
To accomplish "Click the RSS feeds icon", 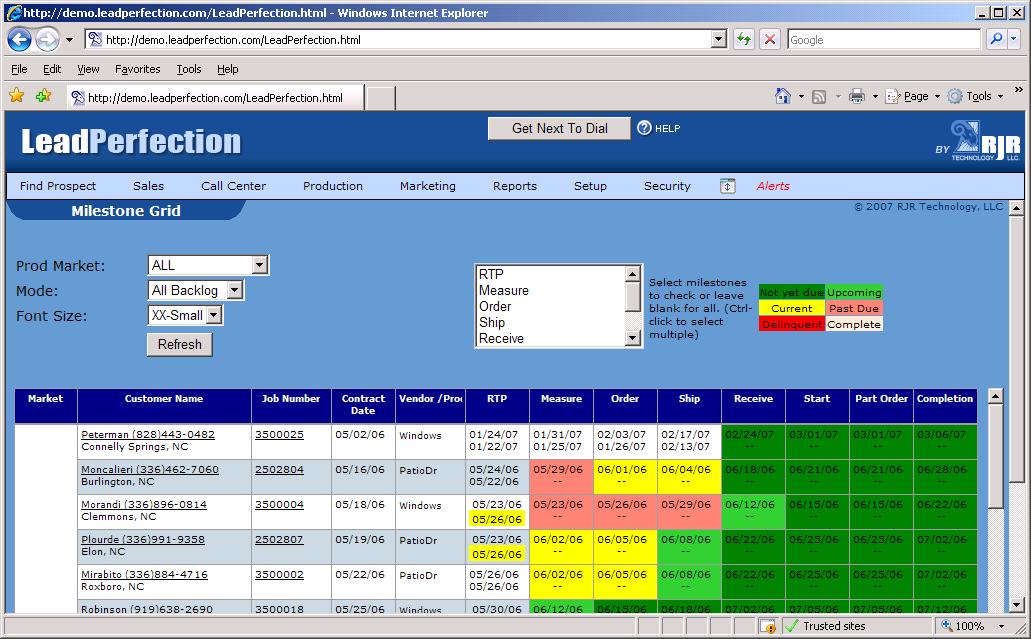I will (819, 97).
